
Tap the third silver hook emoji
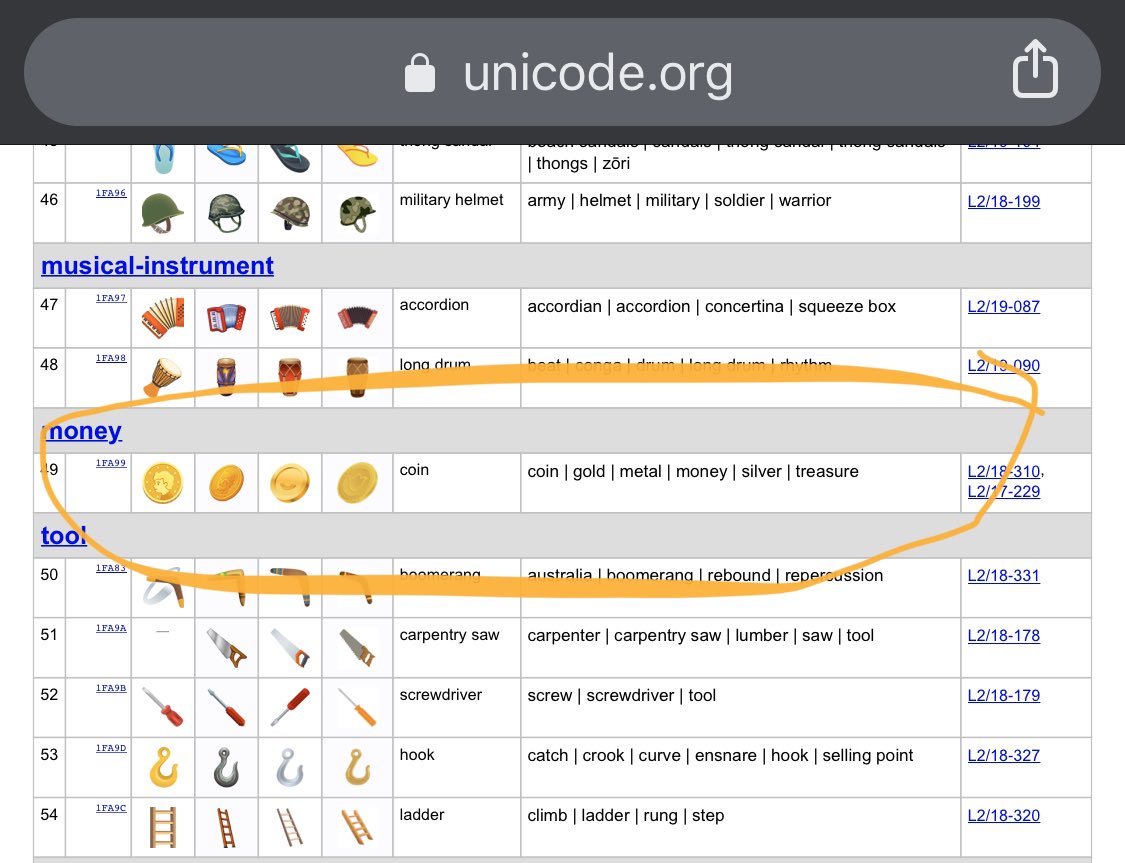290,767
